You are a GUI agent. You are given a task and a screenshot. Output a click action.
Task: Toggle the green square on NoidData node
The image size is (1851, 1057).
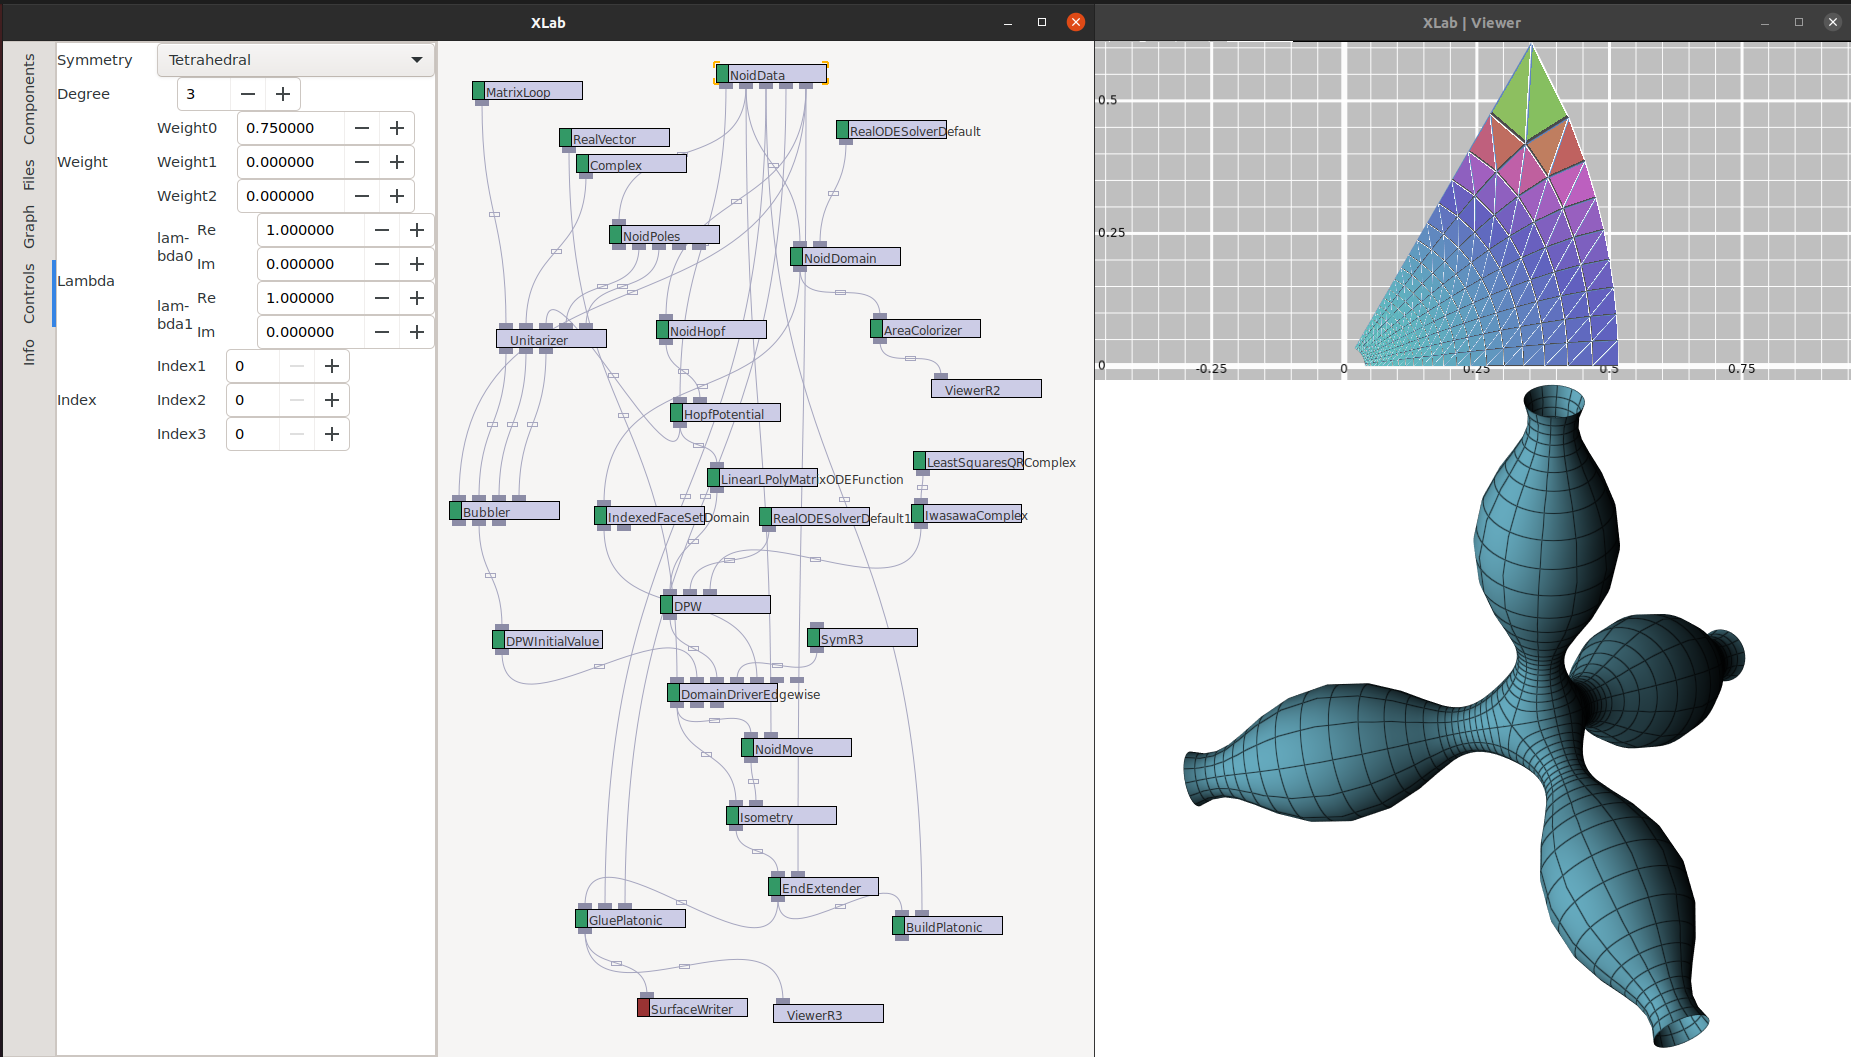click(722, 74)
